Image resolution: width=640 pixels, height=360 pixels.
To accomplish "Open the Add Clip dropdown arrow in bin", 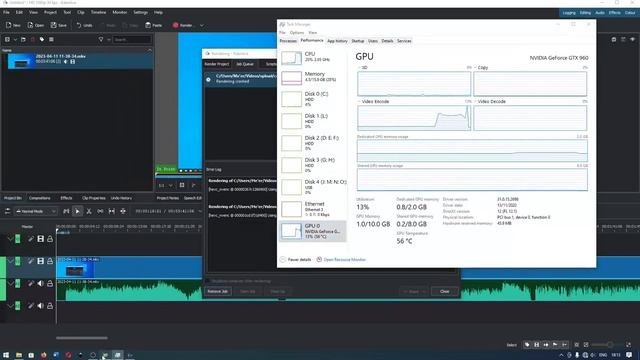I will (x=15, y=40).
